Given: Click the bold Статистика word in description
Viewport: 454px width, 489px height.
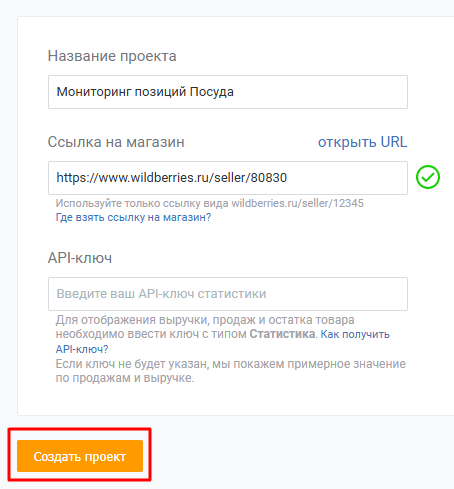Looking at the screenshot, I should [282, 334].
